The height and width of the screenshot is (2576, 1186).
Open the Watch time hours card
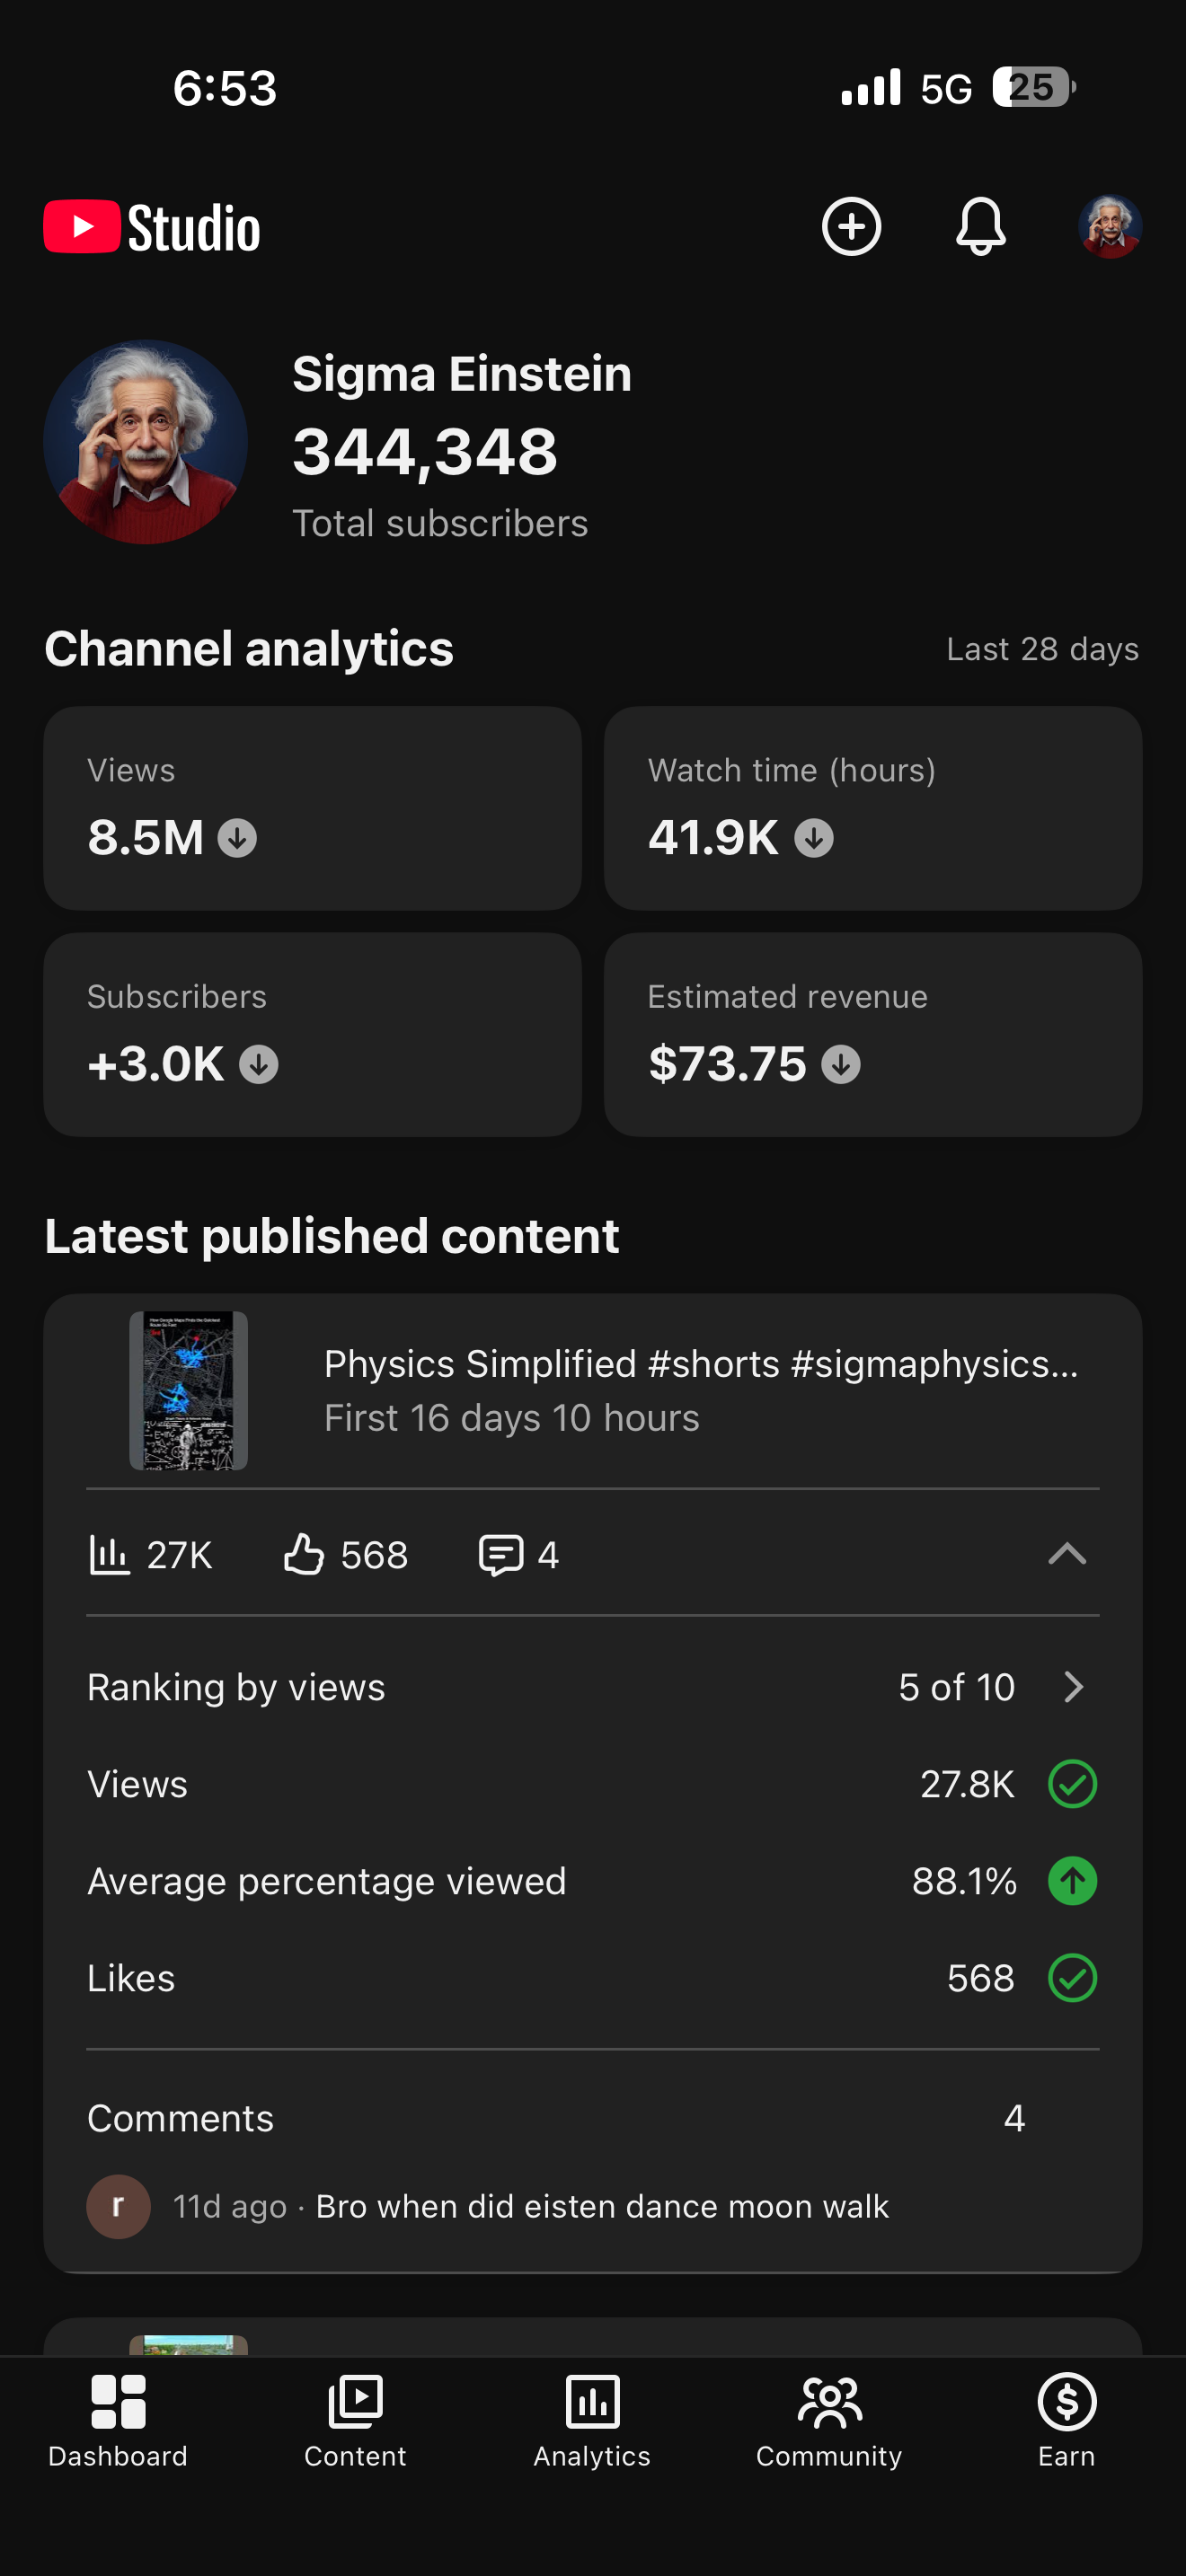[x=872, y=808]
